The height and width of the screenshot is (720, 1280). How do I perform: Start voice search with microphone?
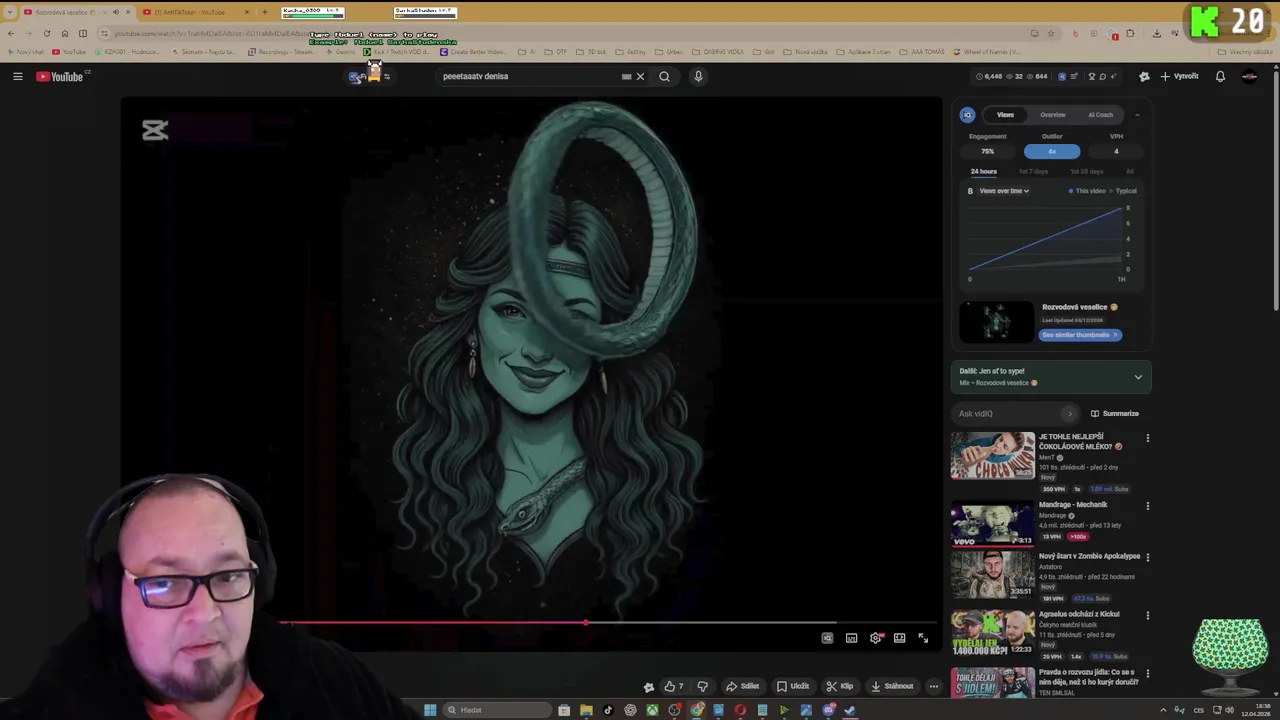coord(698,76)
